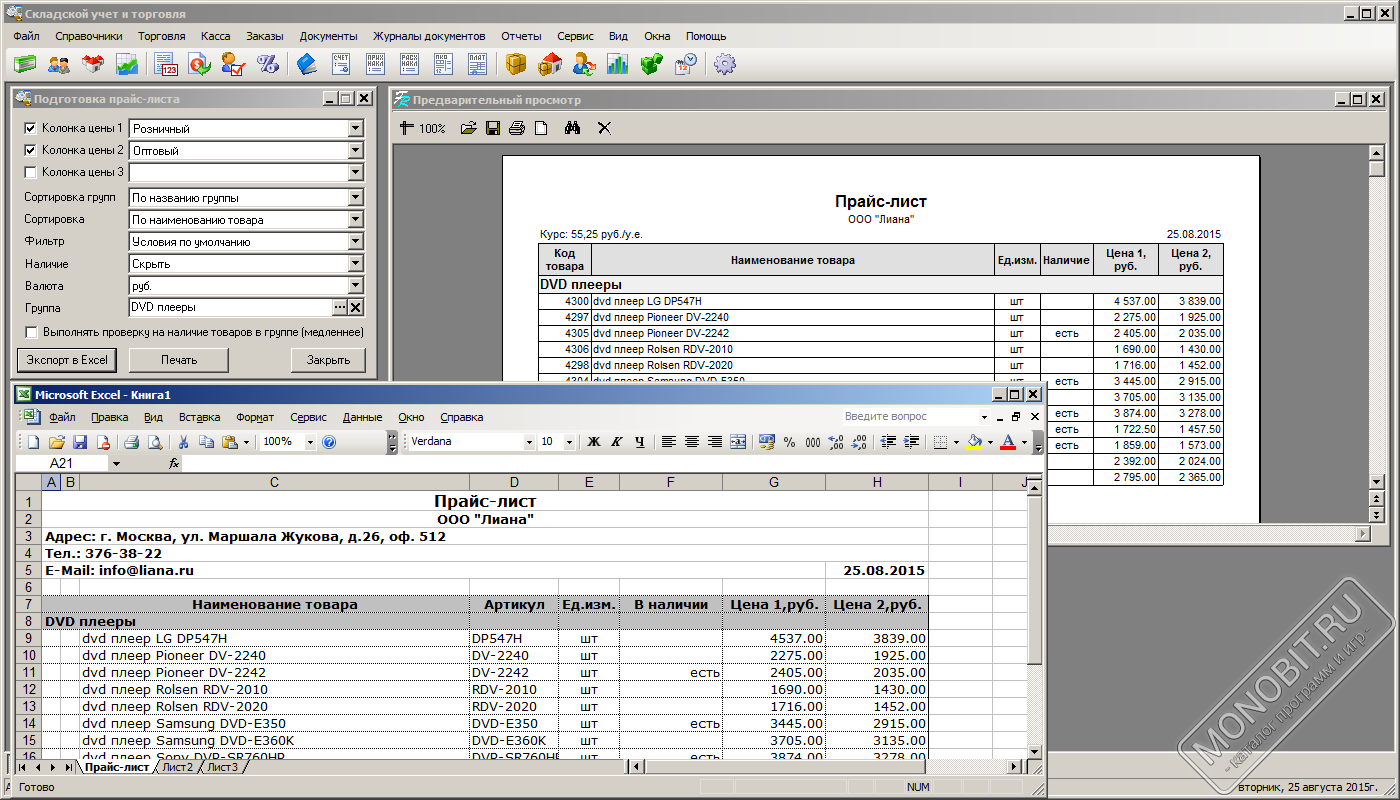Screen dimensions: 1400x800
Task: Close preview using the X toolbar icon
Action: pos(604,128)
